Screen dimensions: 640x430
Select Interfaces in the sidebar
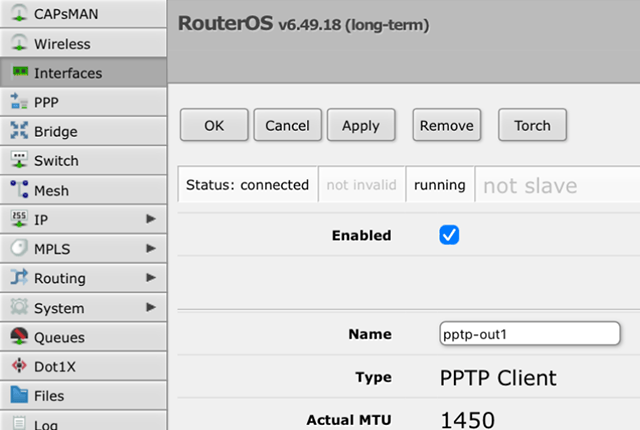pos(83,73)
